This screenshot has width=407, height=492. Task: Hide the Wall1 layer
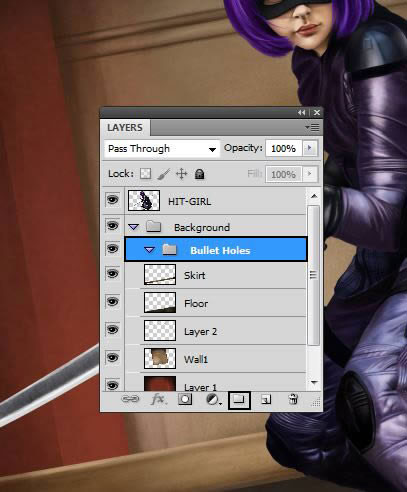(113, 358)
